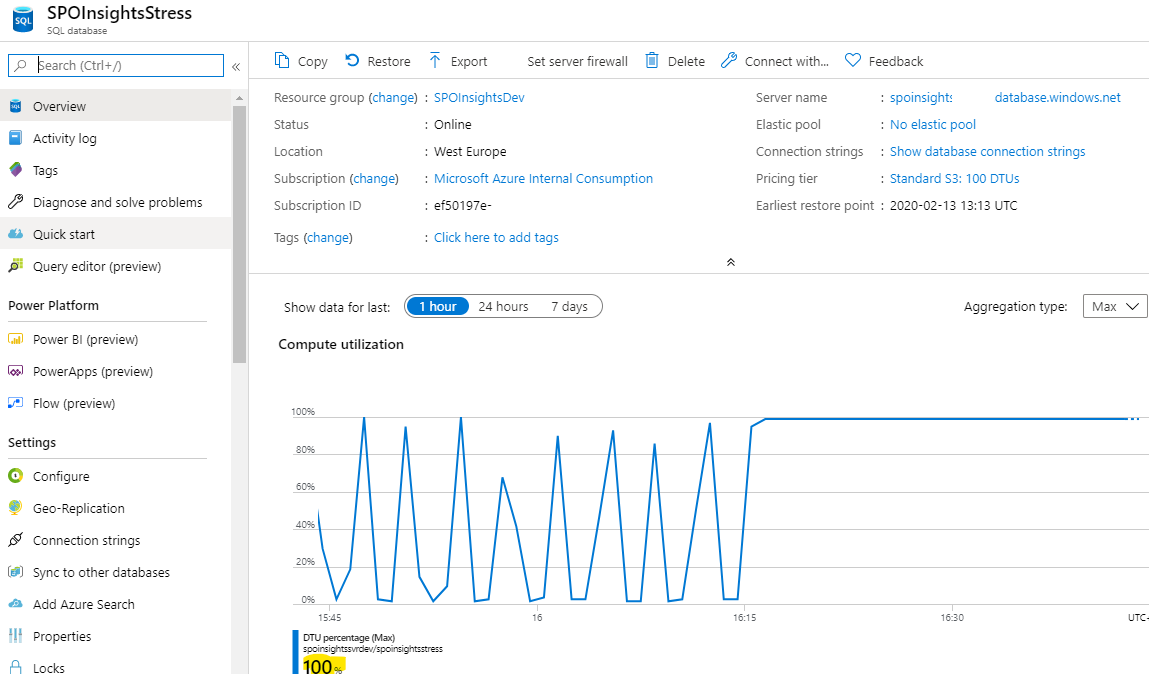
Task: Open Activity log menu item
Action: click(116, 138)
